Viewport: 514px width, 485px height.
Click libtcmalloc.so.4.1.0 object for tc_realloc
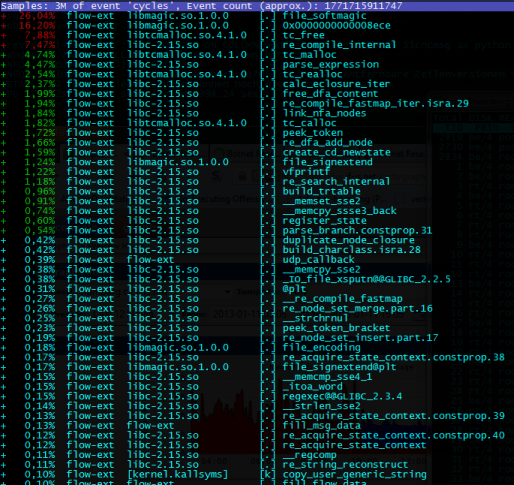point(187,74)
